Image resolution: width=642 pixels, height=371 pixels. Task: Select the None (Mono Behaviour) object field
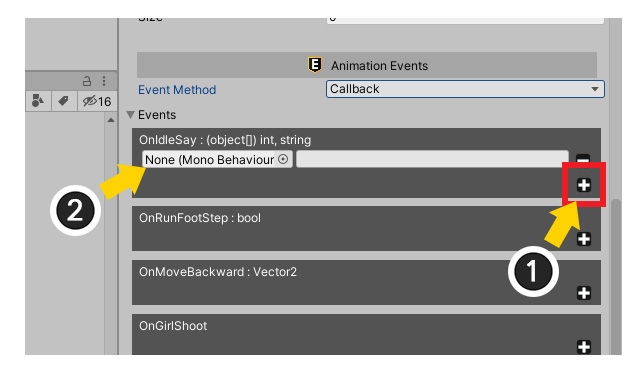point(217,159)
